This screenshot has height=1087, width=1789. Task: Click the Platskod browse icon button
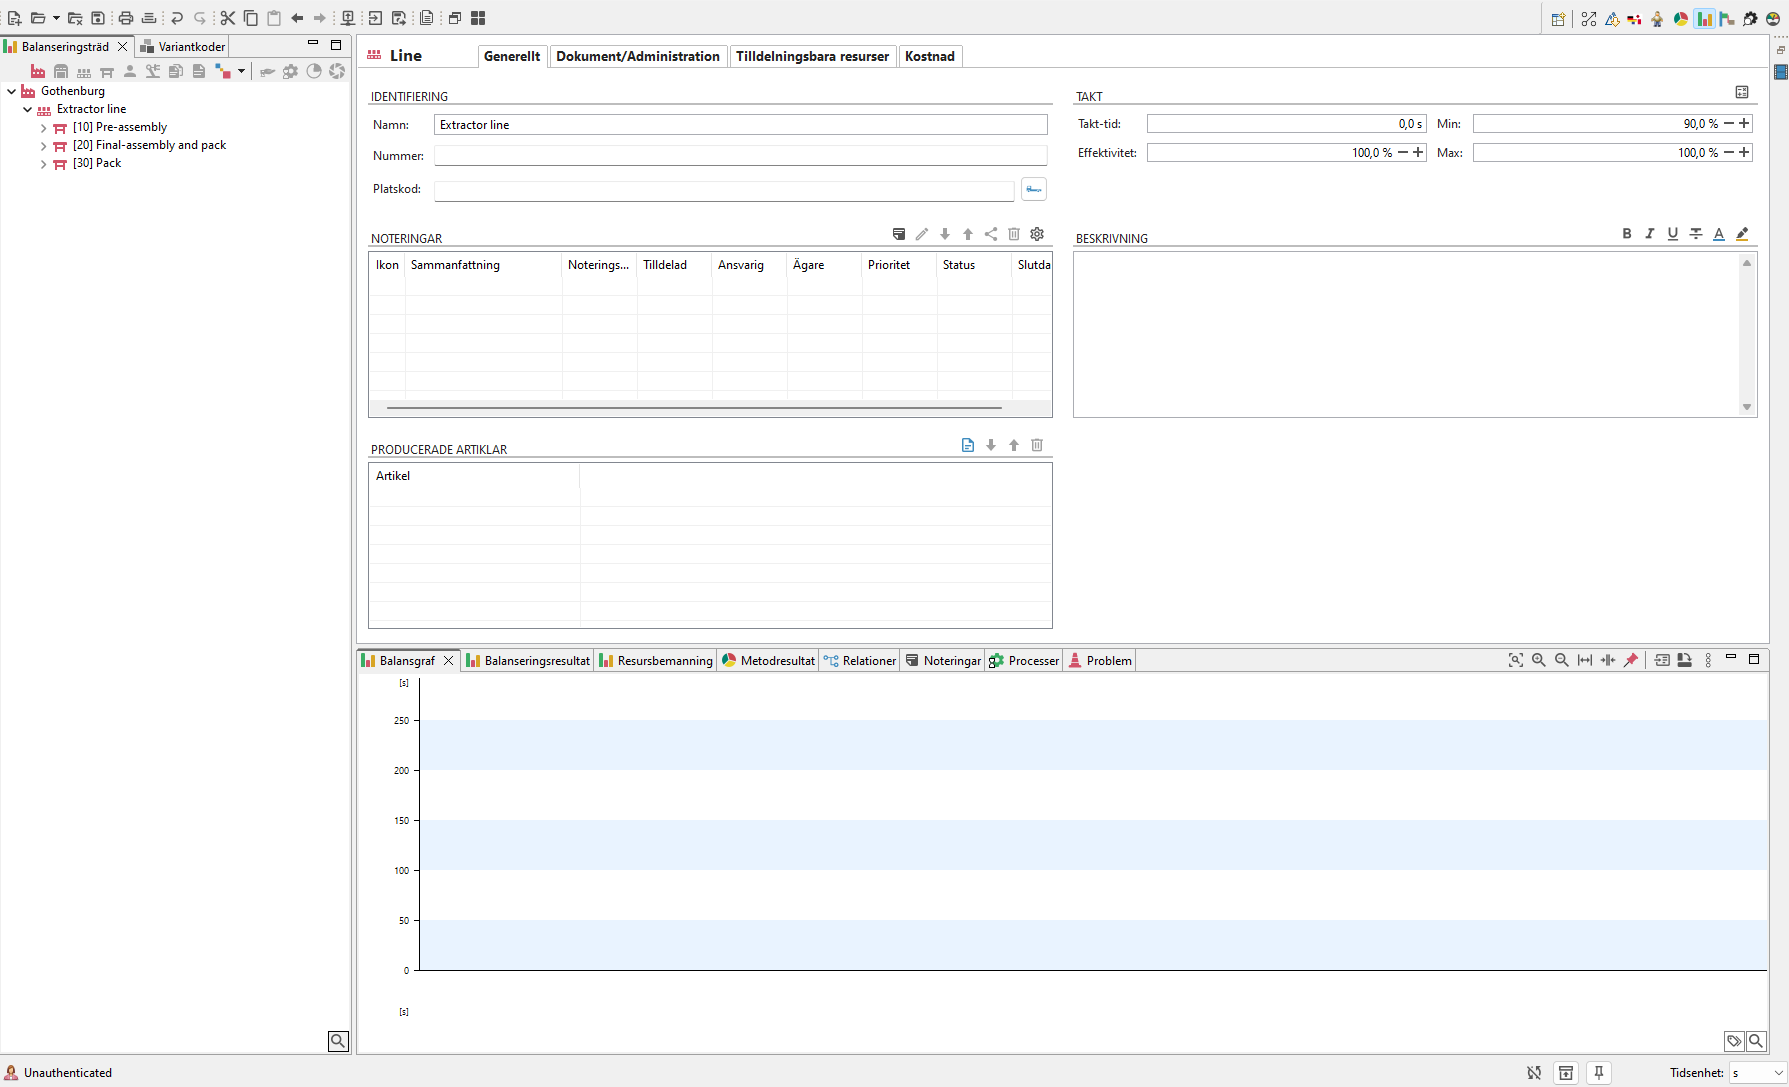(x=1033, y=189)
